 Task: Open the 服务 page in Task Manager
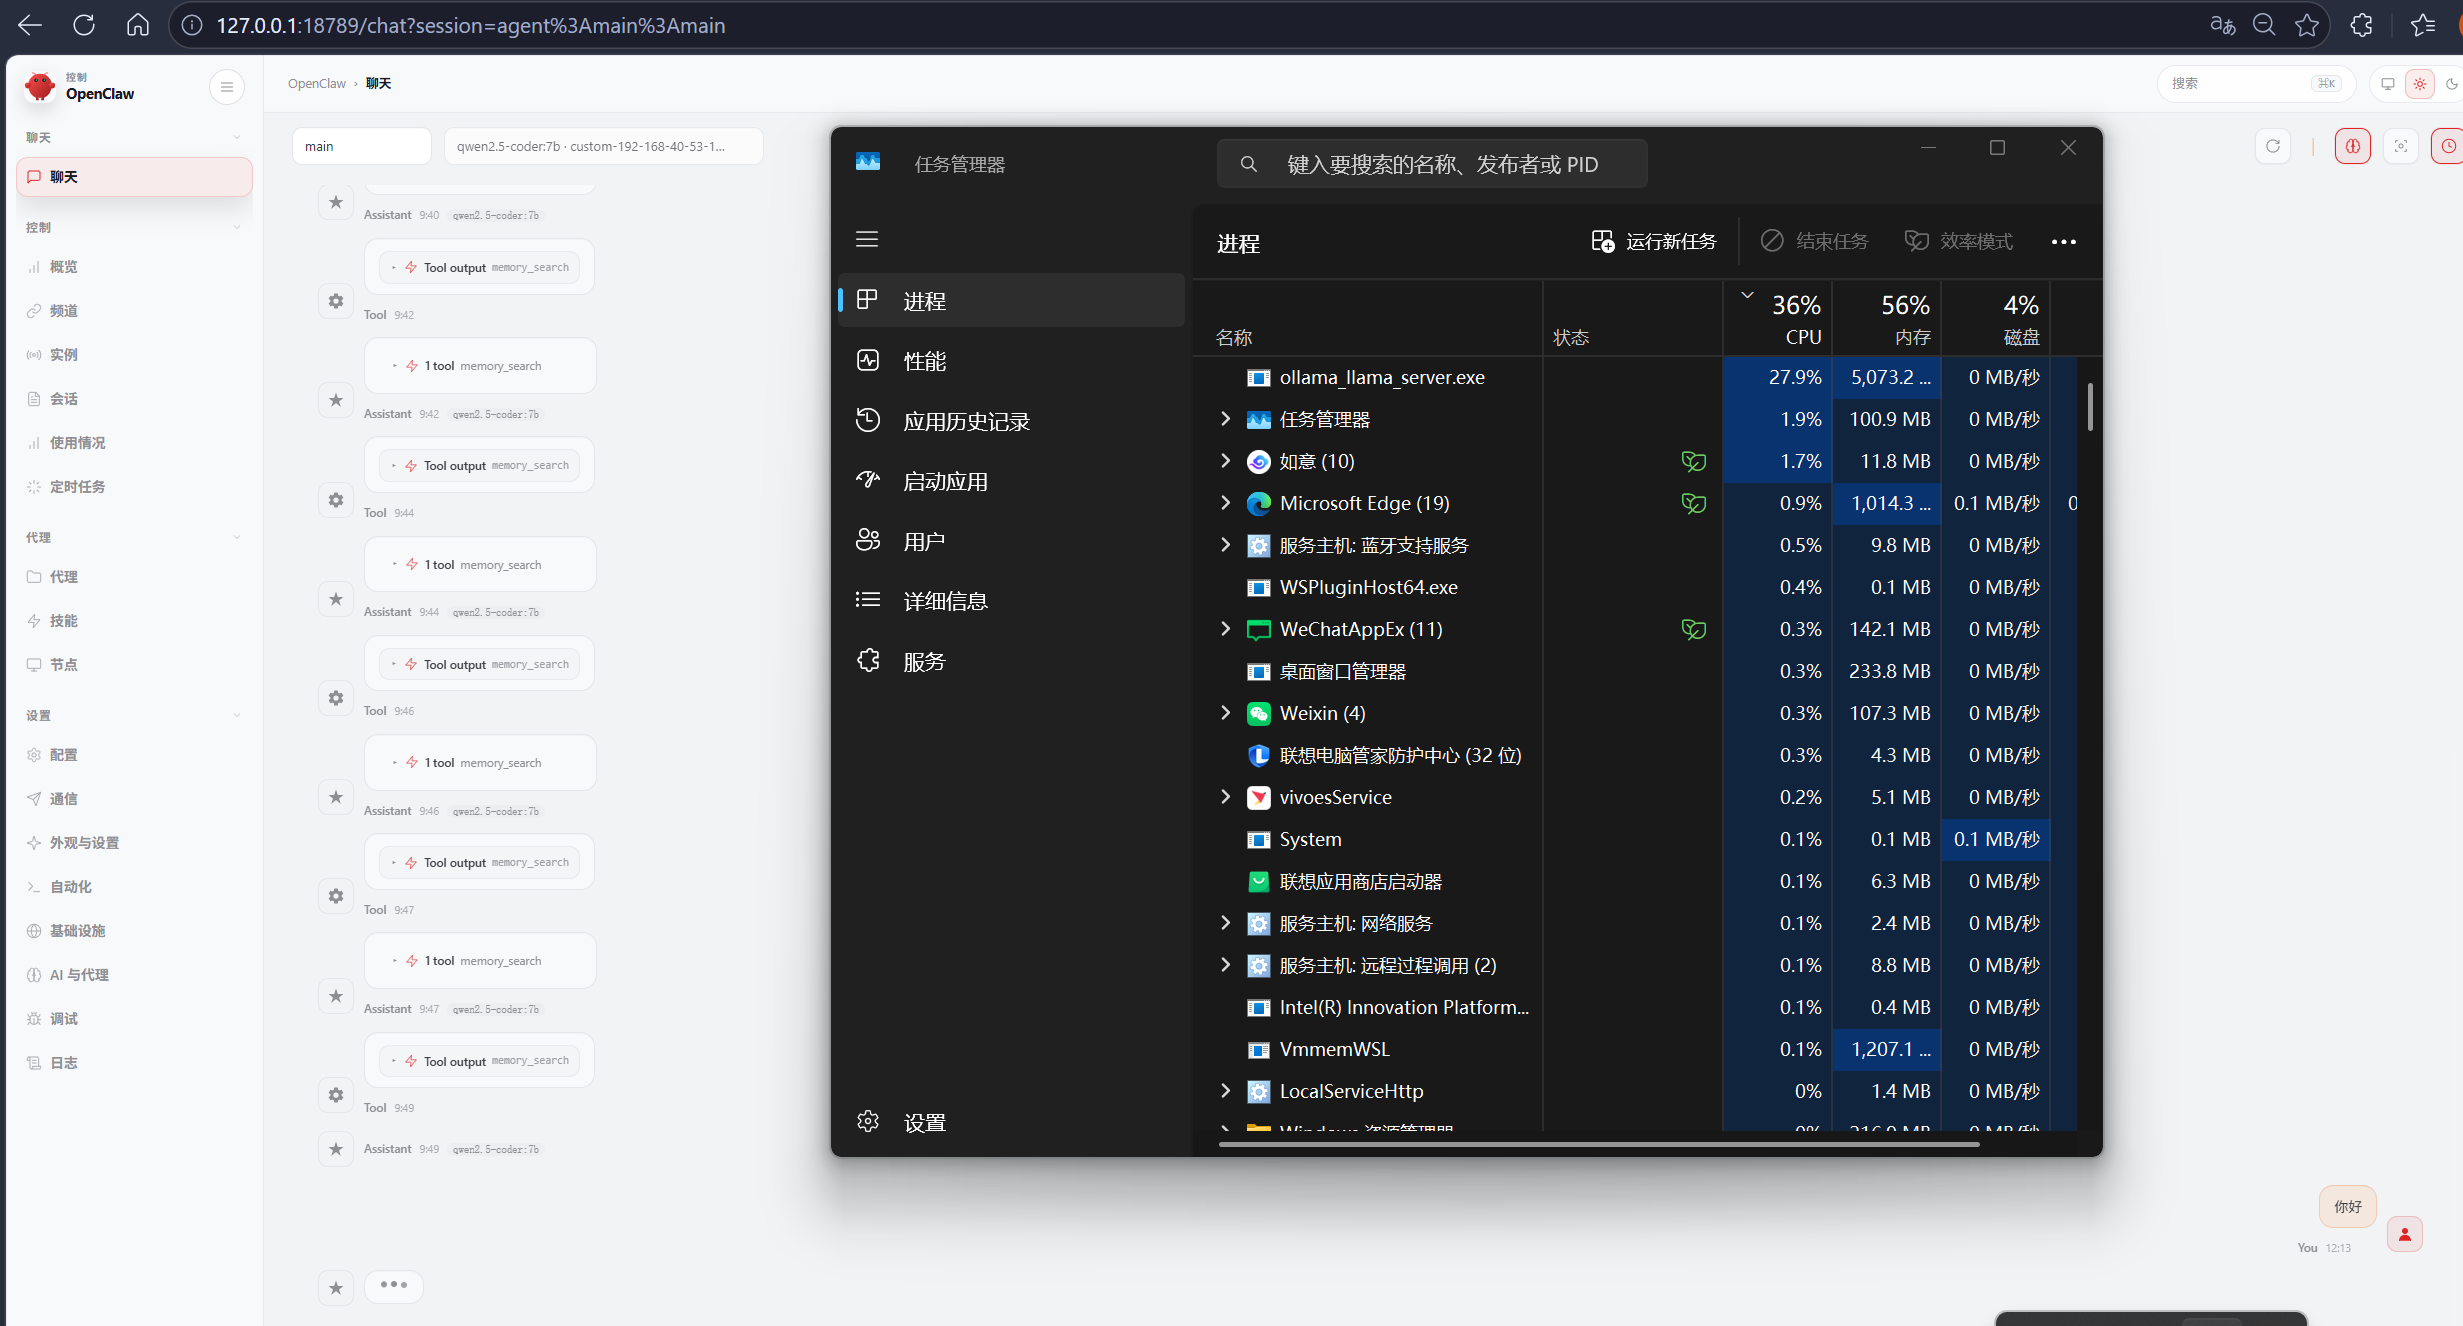pos(1011,661)
